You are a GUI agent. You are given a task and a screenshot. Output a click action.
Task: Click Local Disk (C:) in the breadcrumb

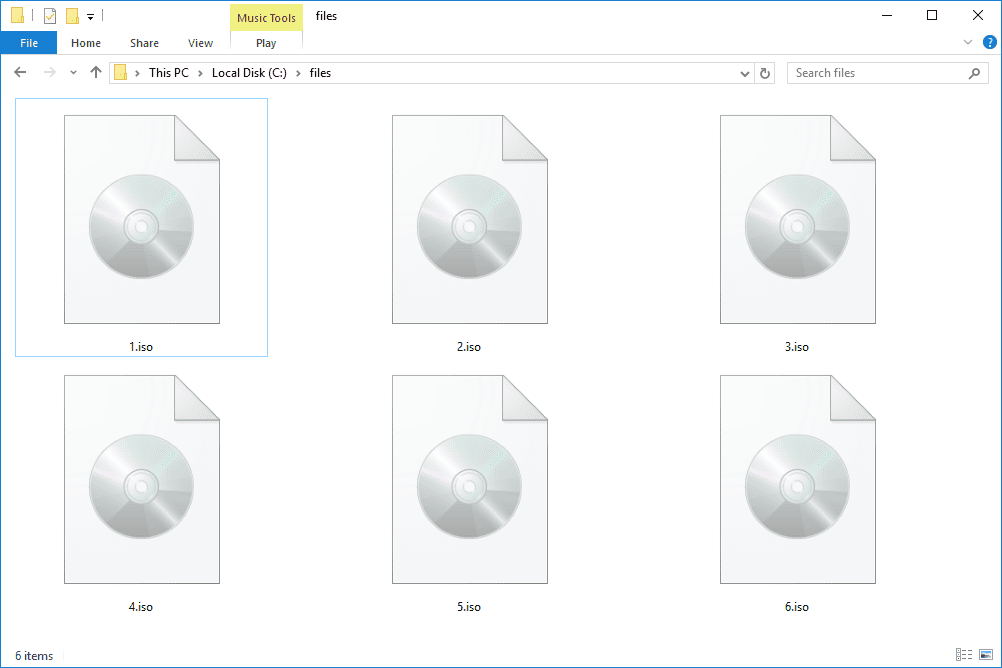coord(249,72)
